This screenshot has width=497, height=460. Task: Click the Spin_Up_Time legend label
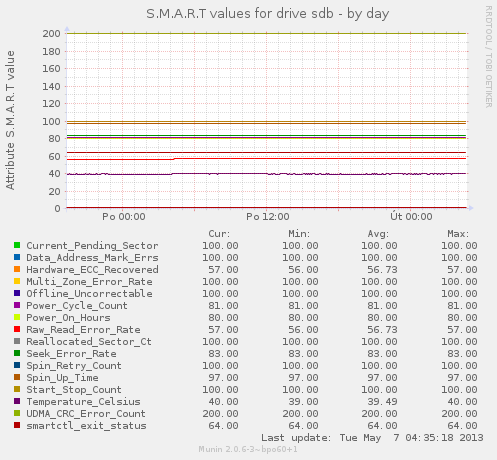tap(62, 378)
